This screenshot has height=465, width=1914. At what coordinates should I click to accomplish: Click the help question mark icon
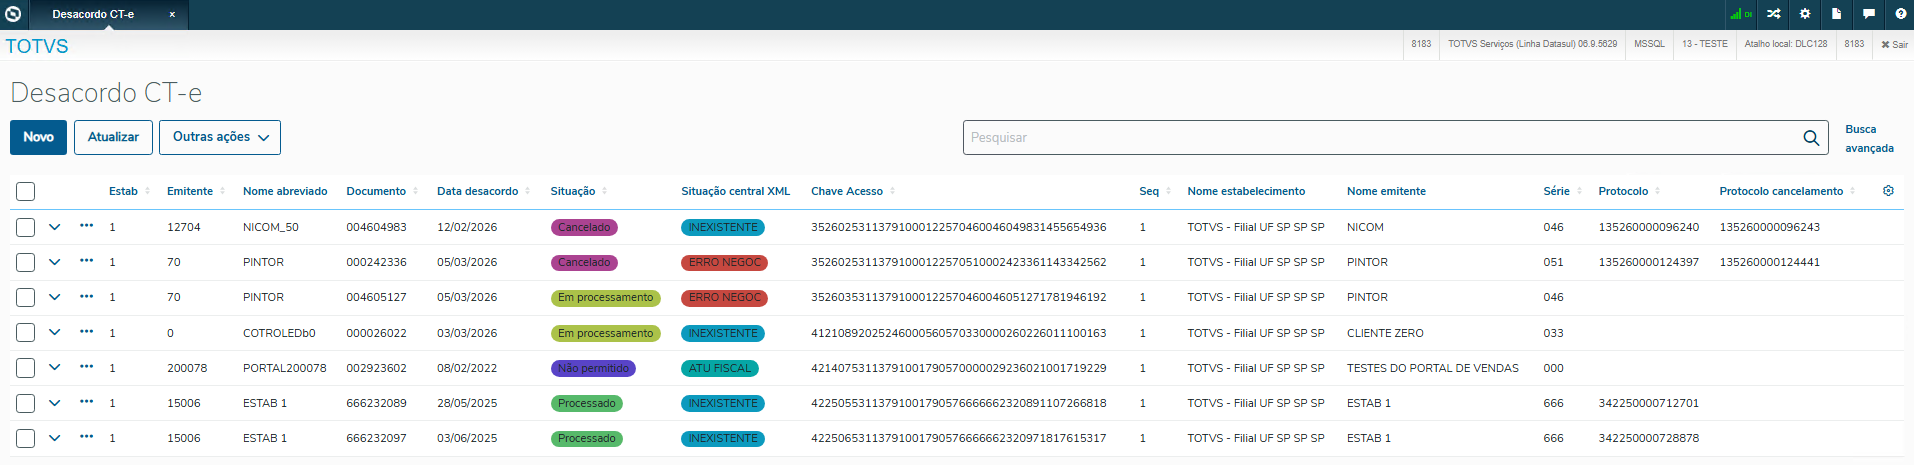click(x=1900, y=14)
